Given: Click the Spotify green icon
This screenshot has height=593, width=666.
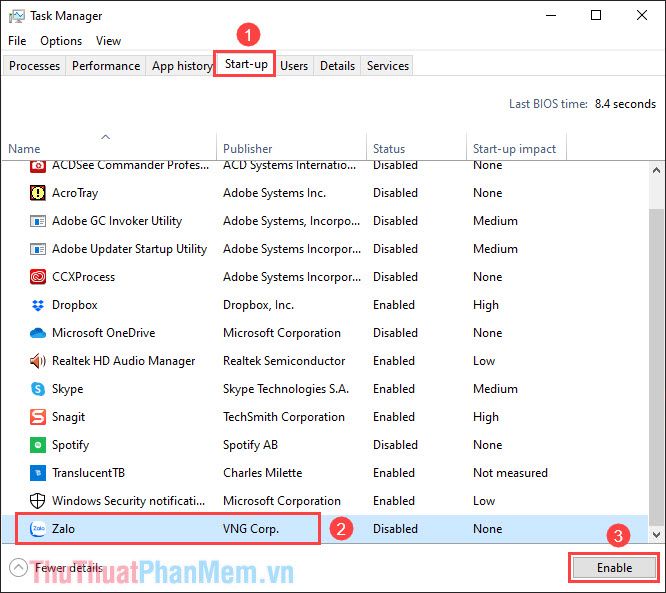Looking at the screenshot, I should 38,445.
